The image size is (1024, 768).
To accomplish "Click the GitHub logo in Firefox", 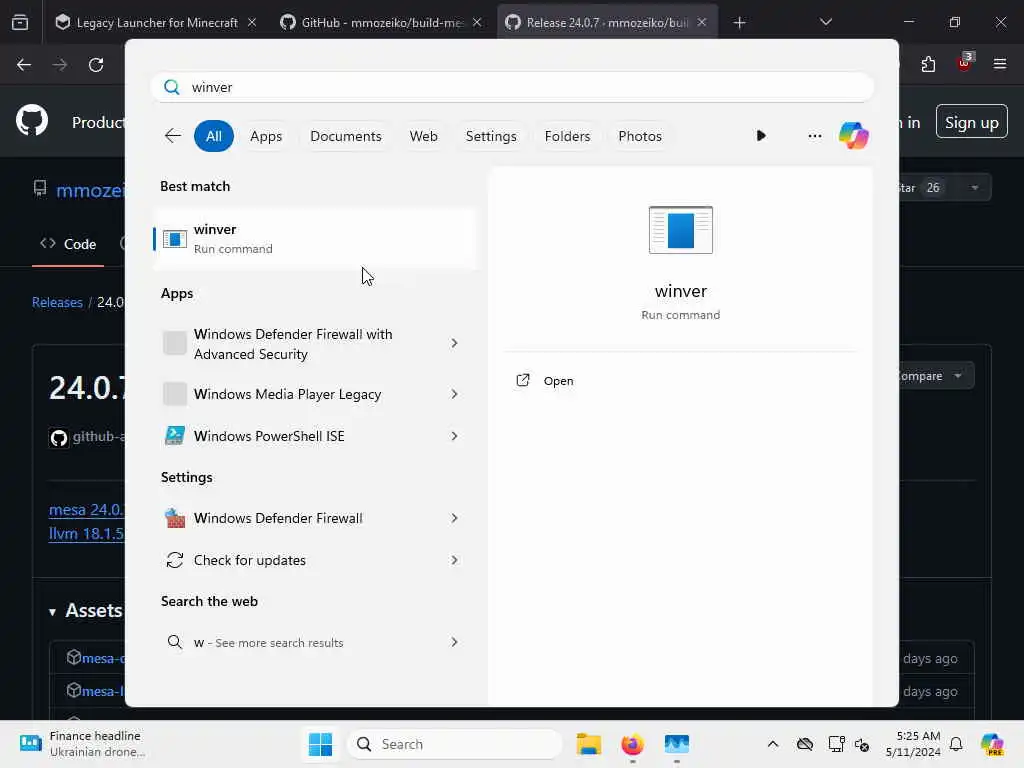I will coord(32,121).
